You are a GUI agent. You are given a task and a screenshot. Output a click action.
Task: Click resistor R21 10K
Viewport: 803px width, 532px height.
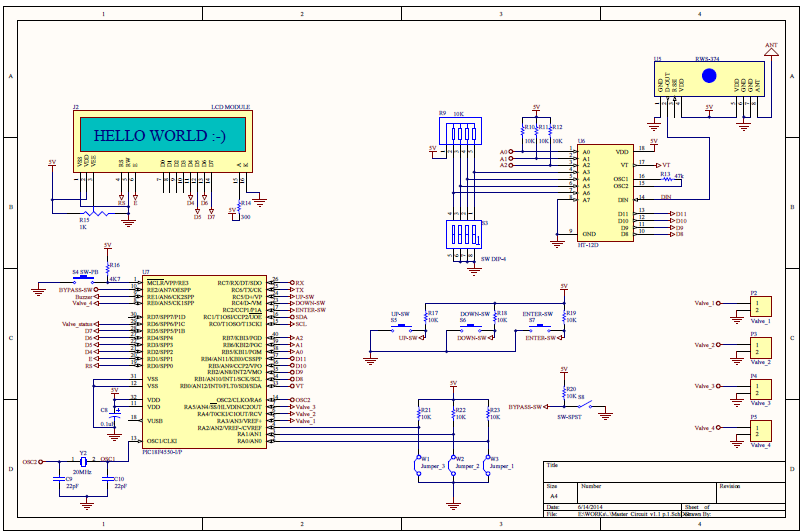pos(418,414)
